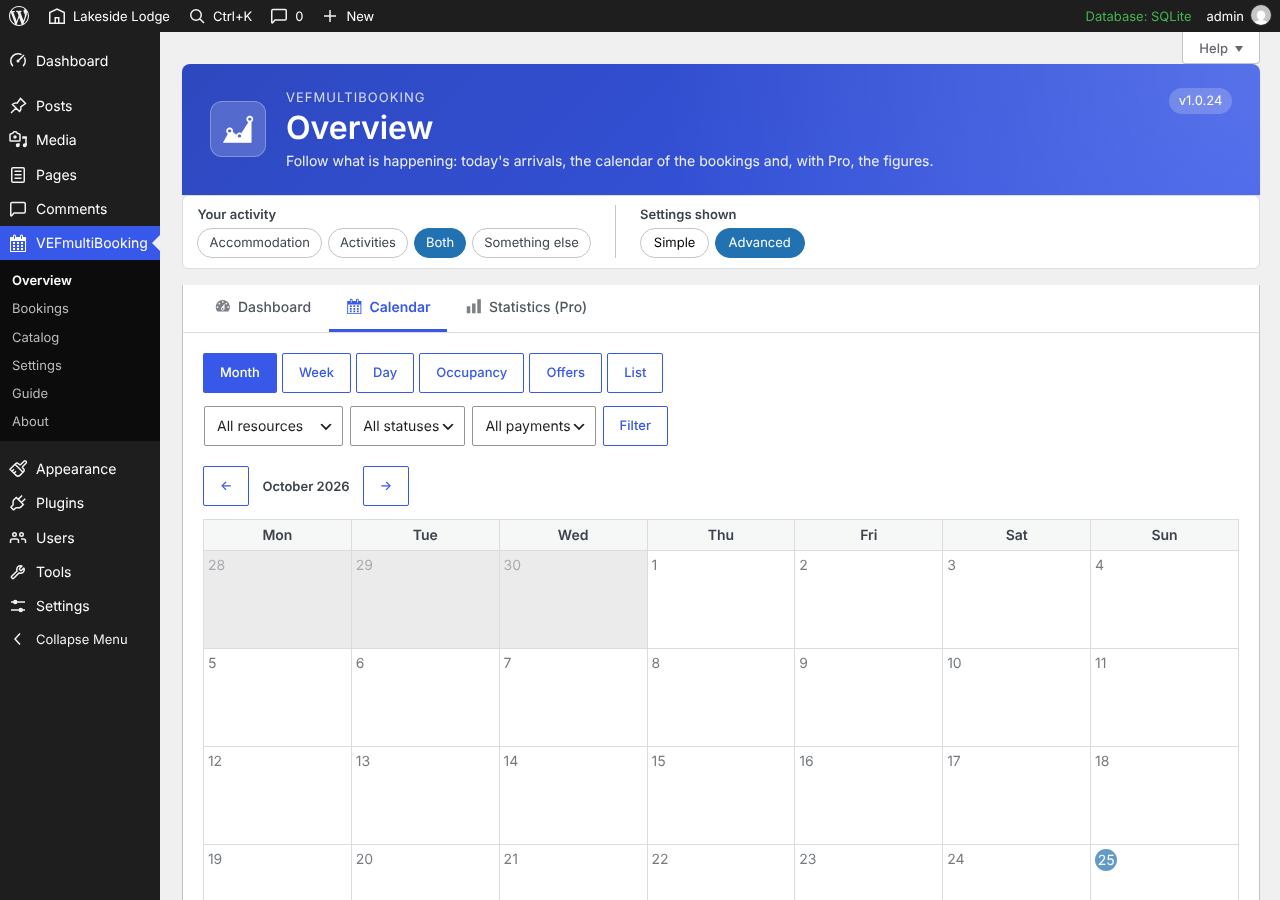Open the Calendar tab
This screenshot has width=1280, height=900.
388,307
